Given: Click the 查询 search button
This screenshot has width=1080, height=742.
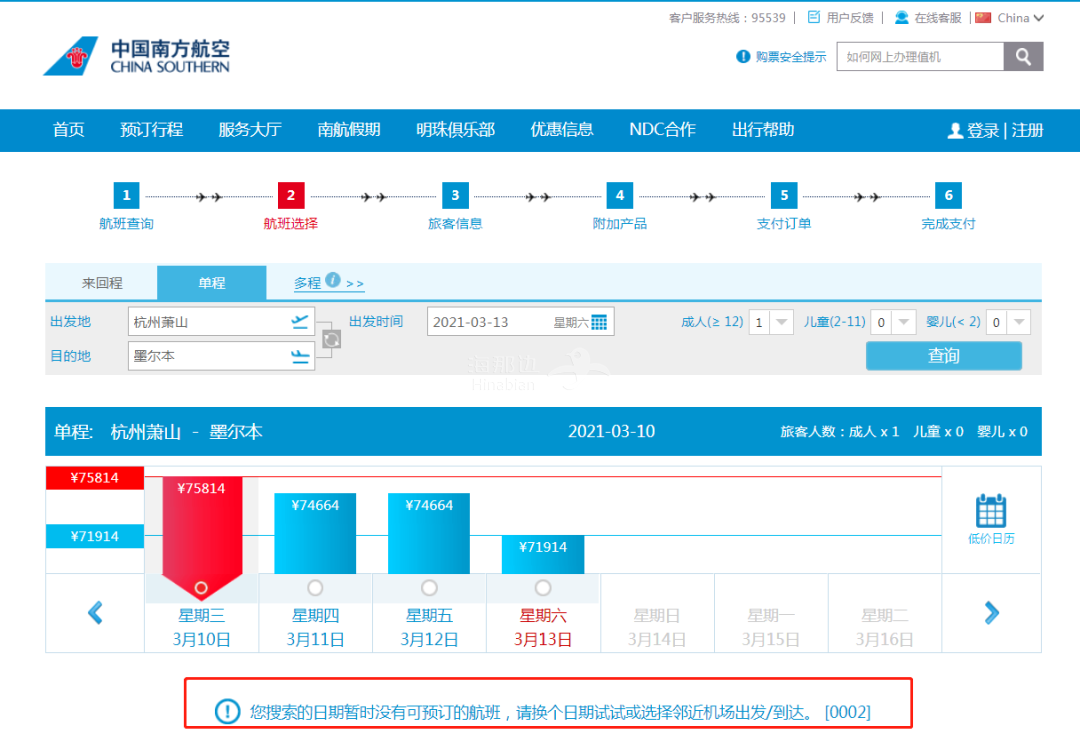Looking at the screenshot, I should (943, 356).
